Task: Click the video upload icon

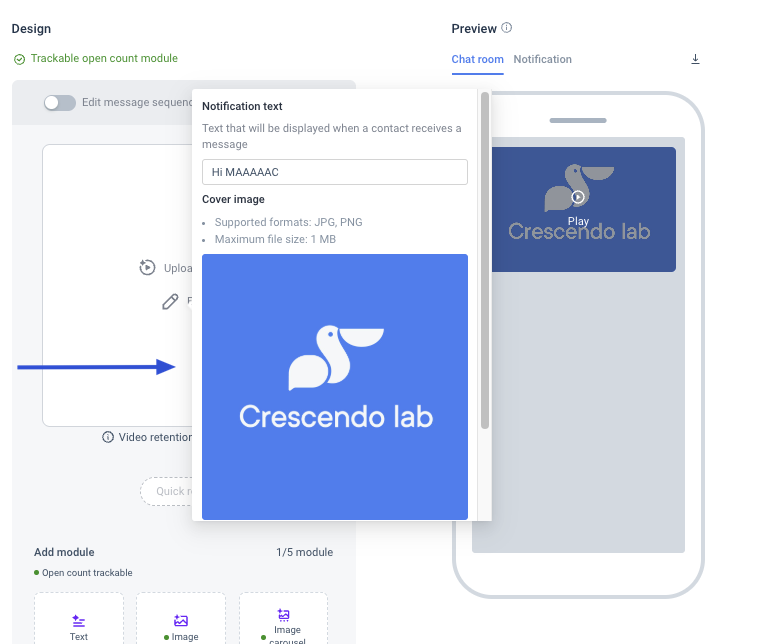Action: 147,267
